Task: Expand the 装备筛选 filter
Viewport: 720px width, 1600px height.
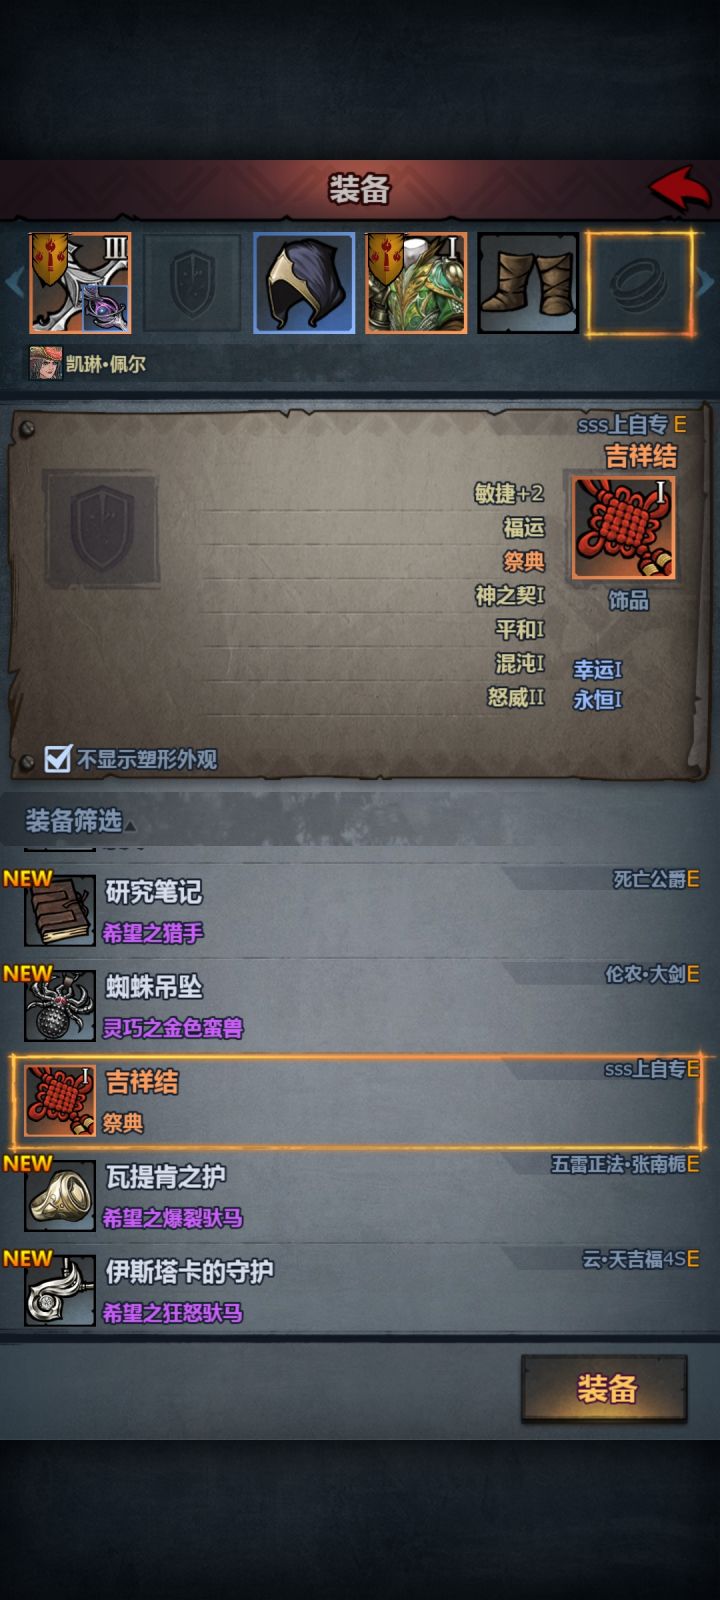Action: click(80, 822)
